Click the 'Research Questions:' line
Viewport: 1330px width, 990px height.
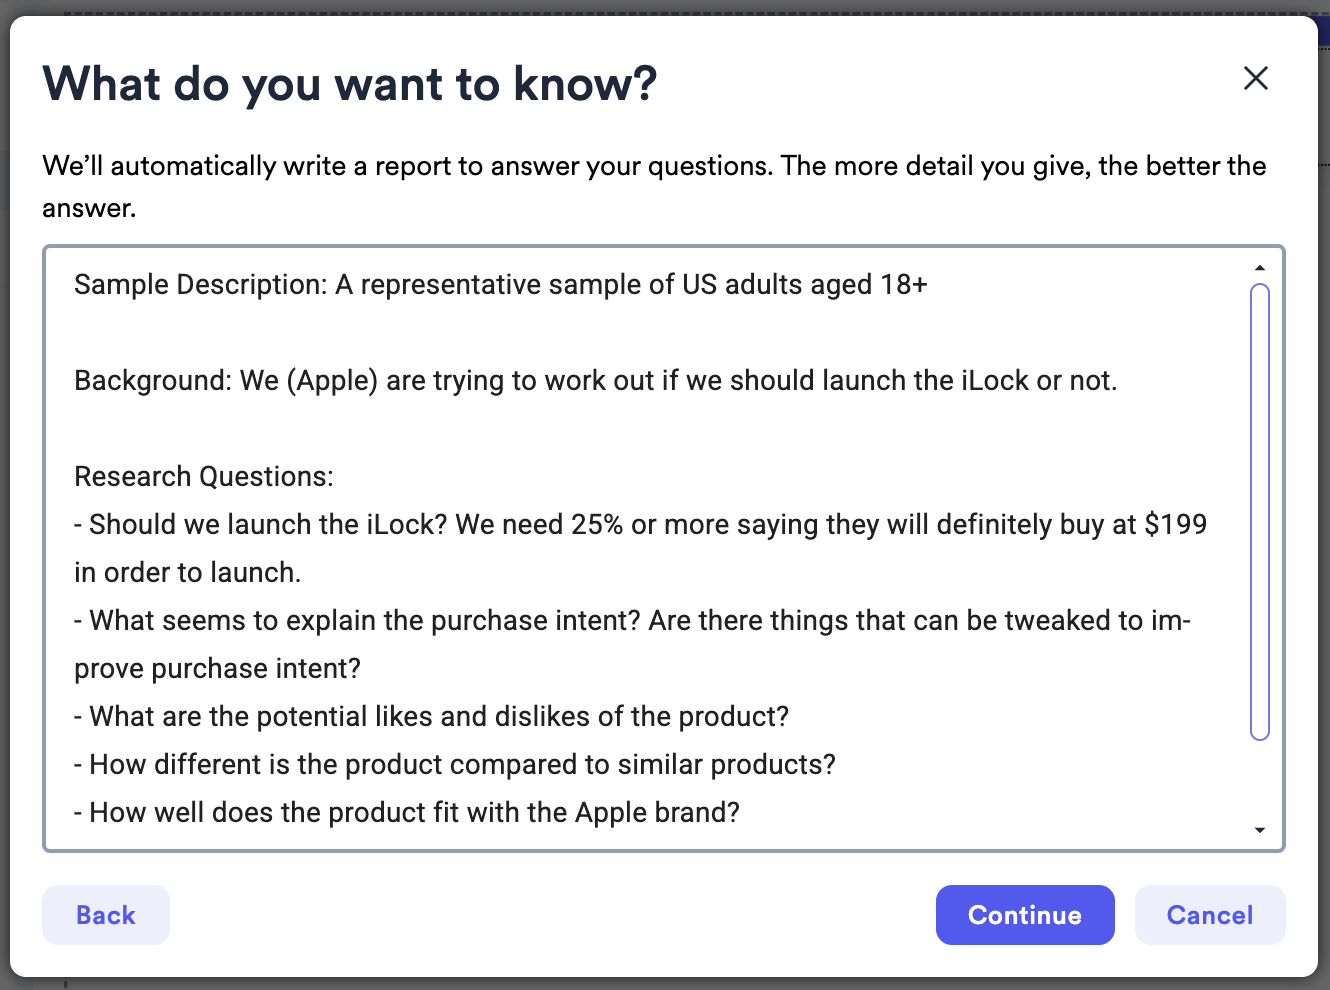[204, 477]
